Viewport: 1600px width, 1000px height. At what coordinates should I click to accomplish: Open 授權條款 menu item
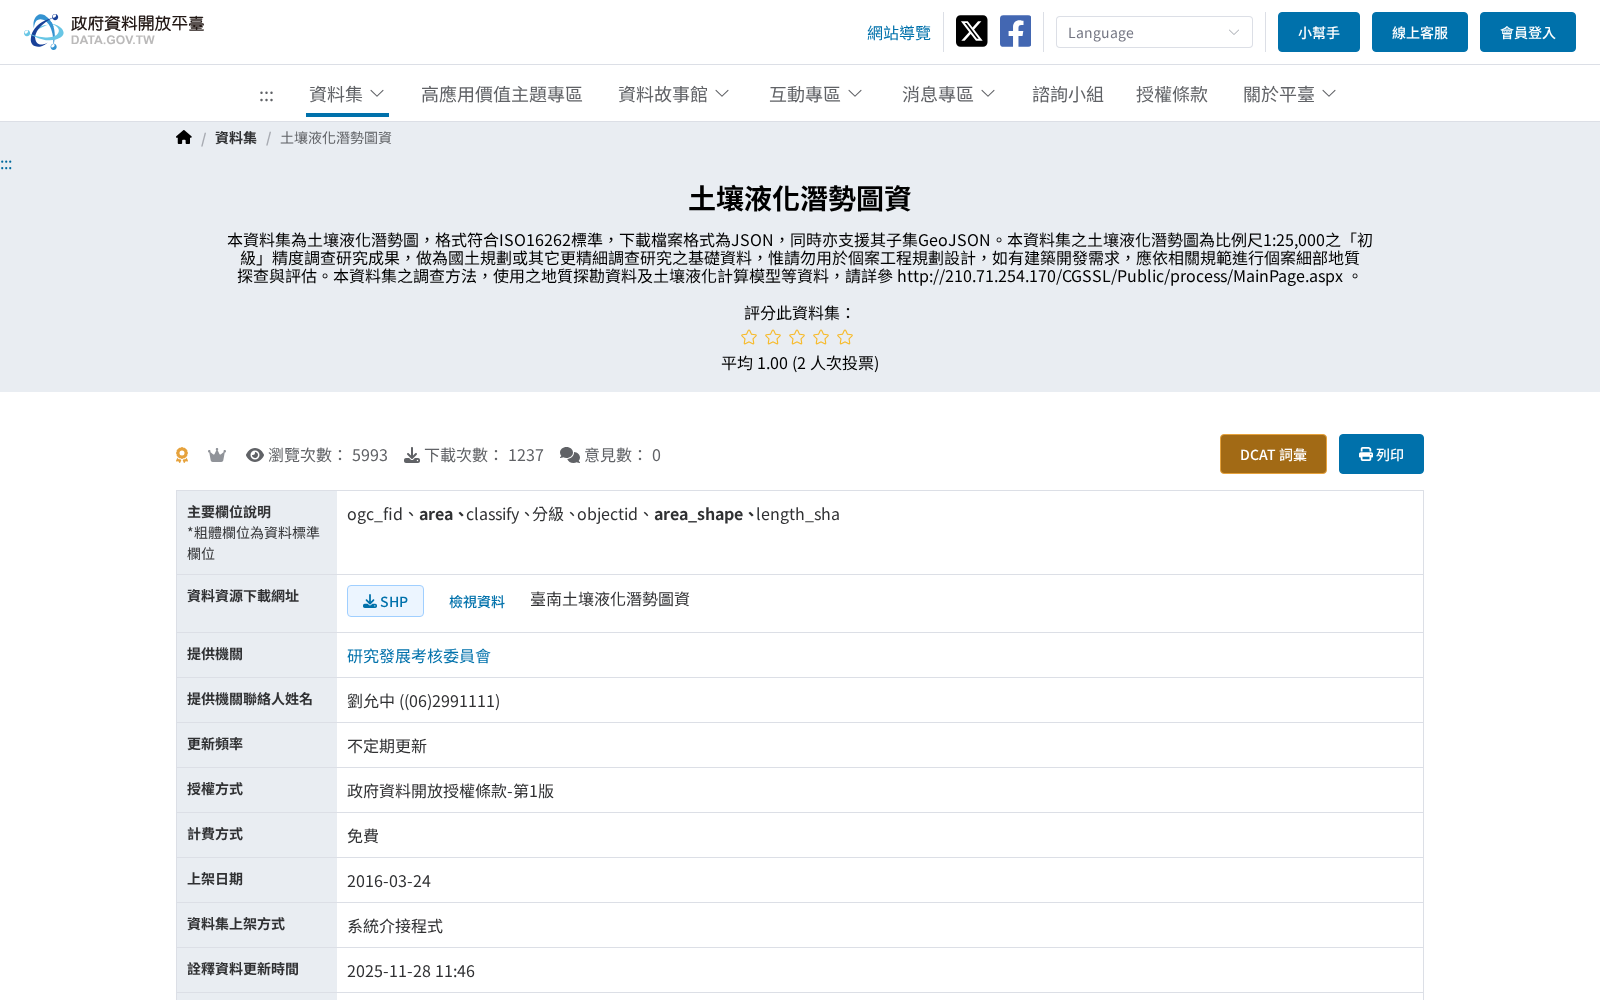tap(1172, 94)
